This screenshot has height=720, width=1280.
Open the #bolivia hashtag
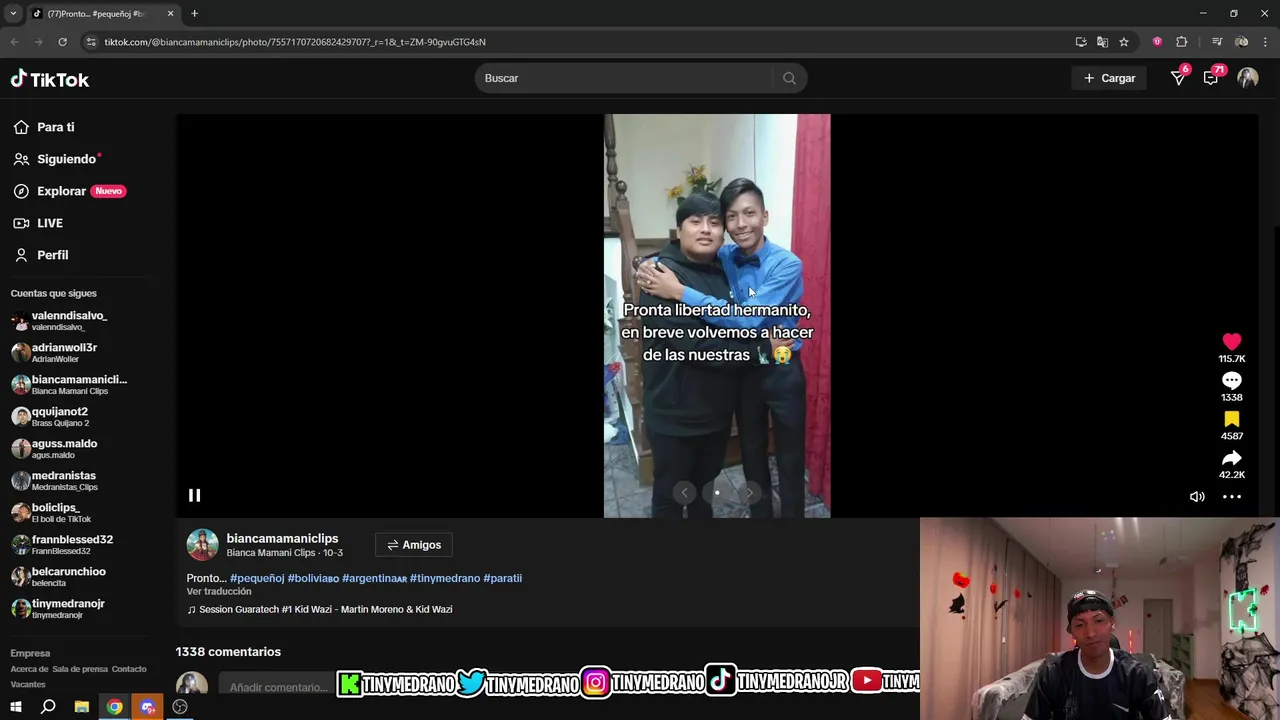click(313, 578)
